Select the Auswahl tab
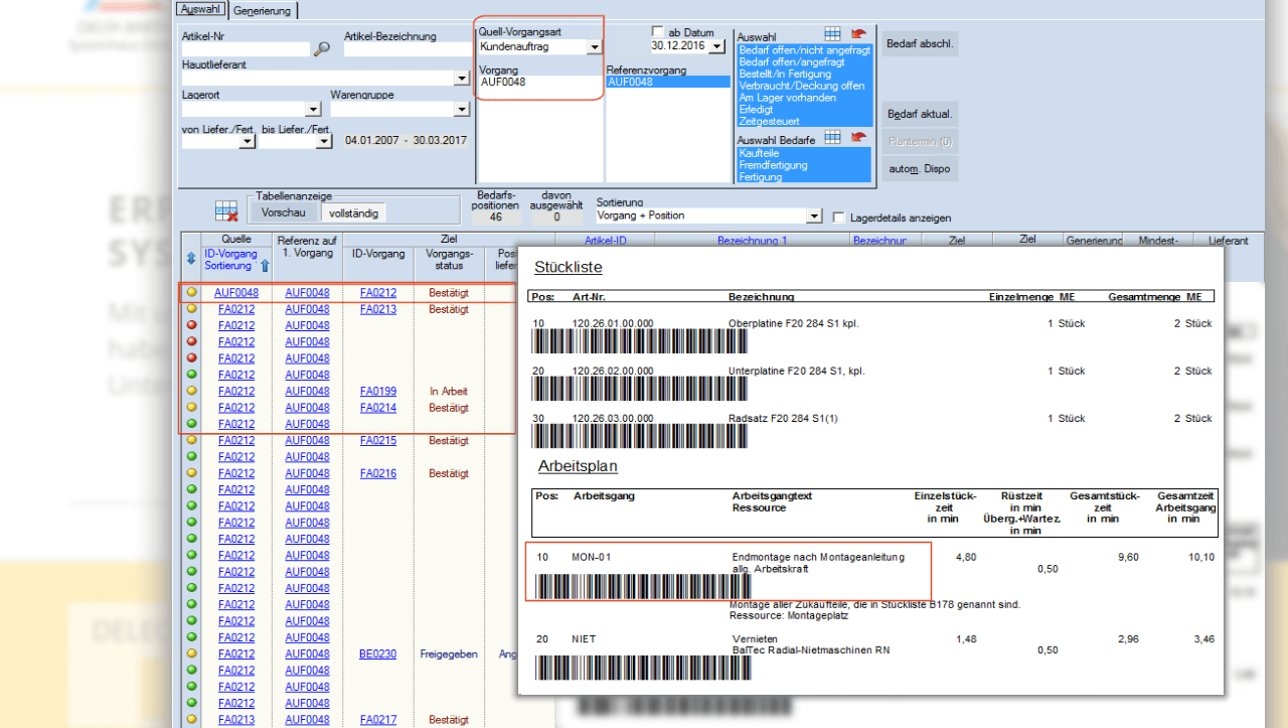The height and width of the screenshot is (728, 1288). pos(201,10)
